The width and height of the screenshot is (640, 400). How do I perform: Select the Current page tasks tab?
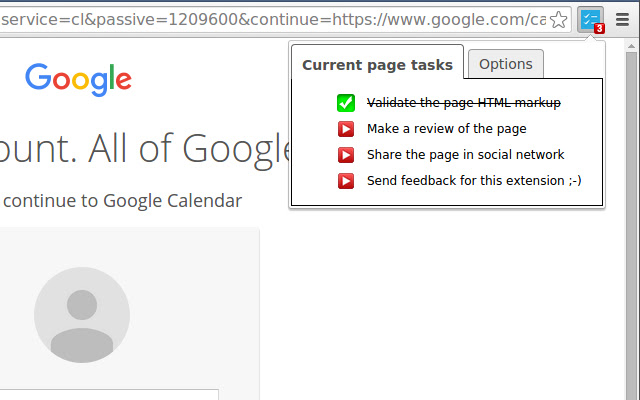click(377, 65)
